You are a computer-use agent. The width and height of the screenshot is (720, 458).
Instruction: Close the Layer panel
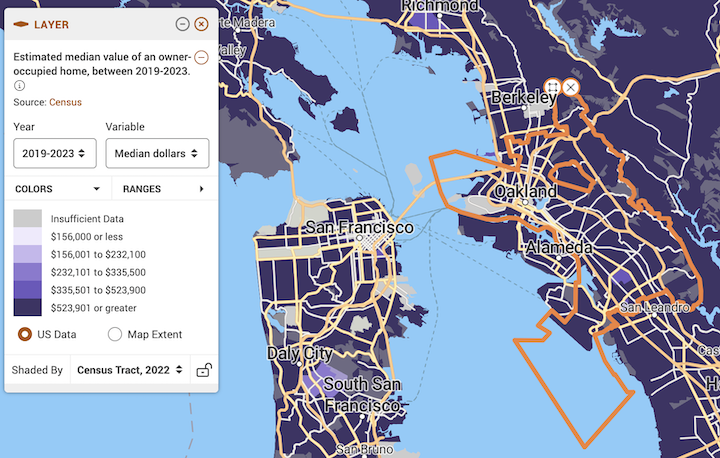201,24
